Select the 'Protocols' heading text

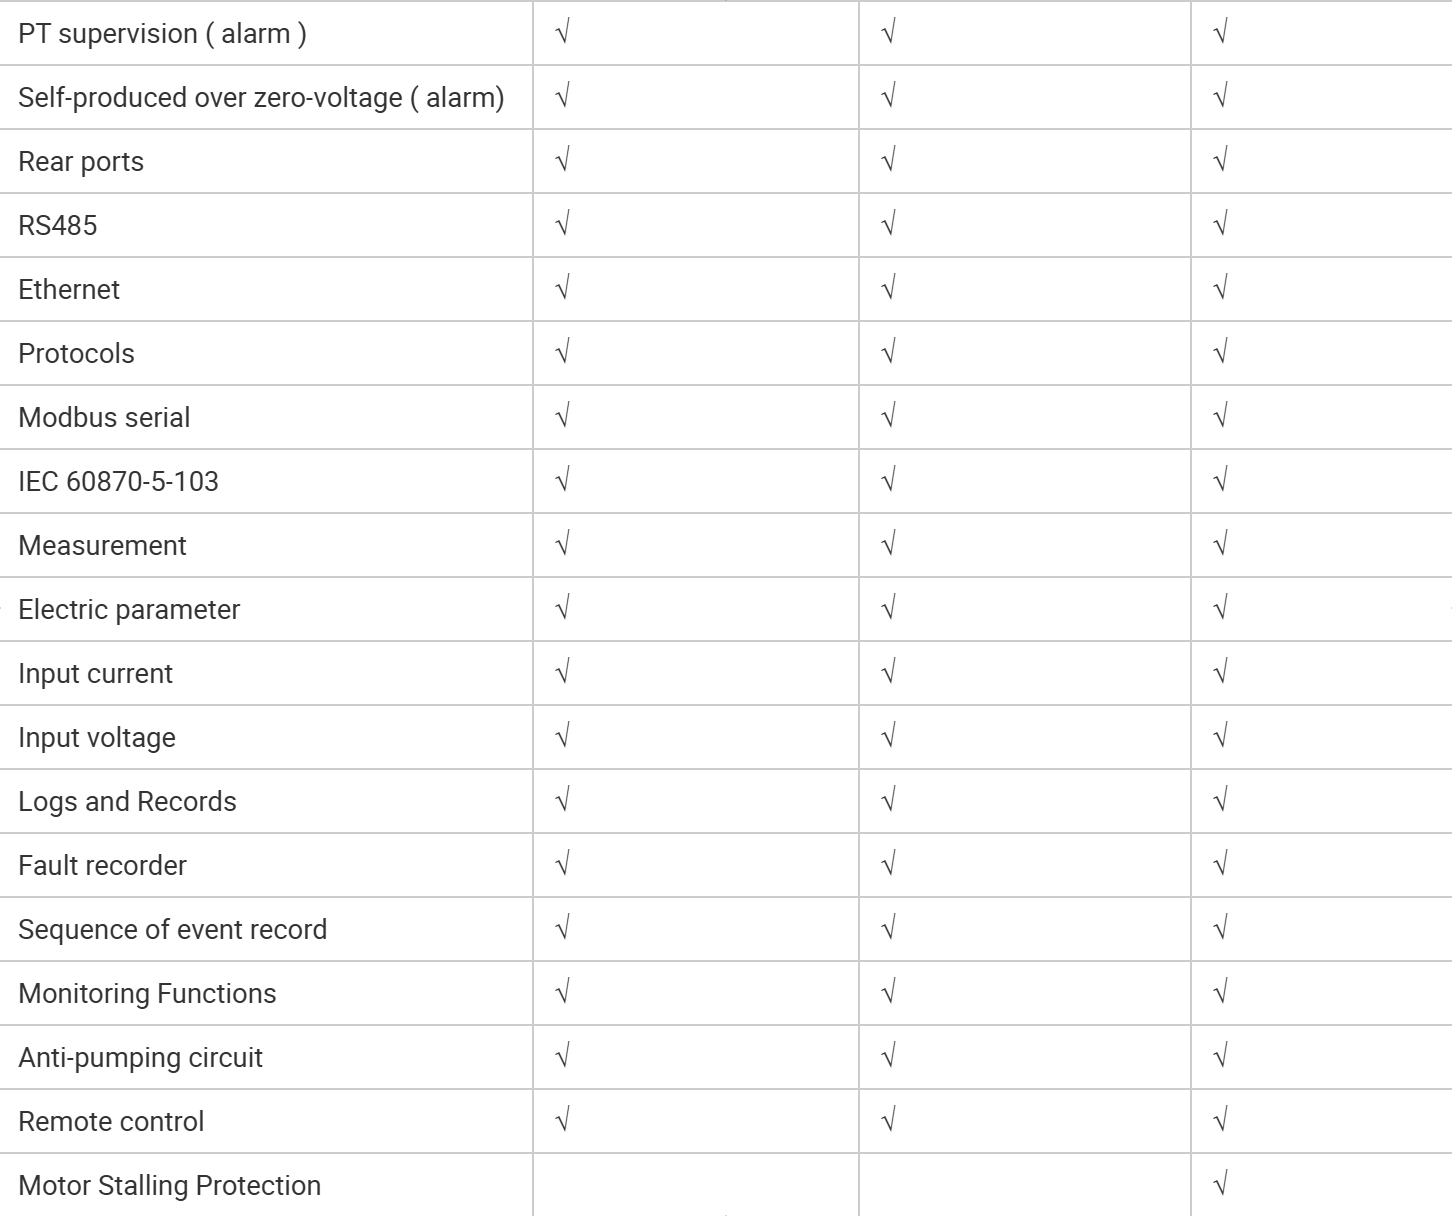tap(76, 354)
